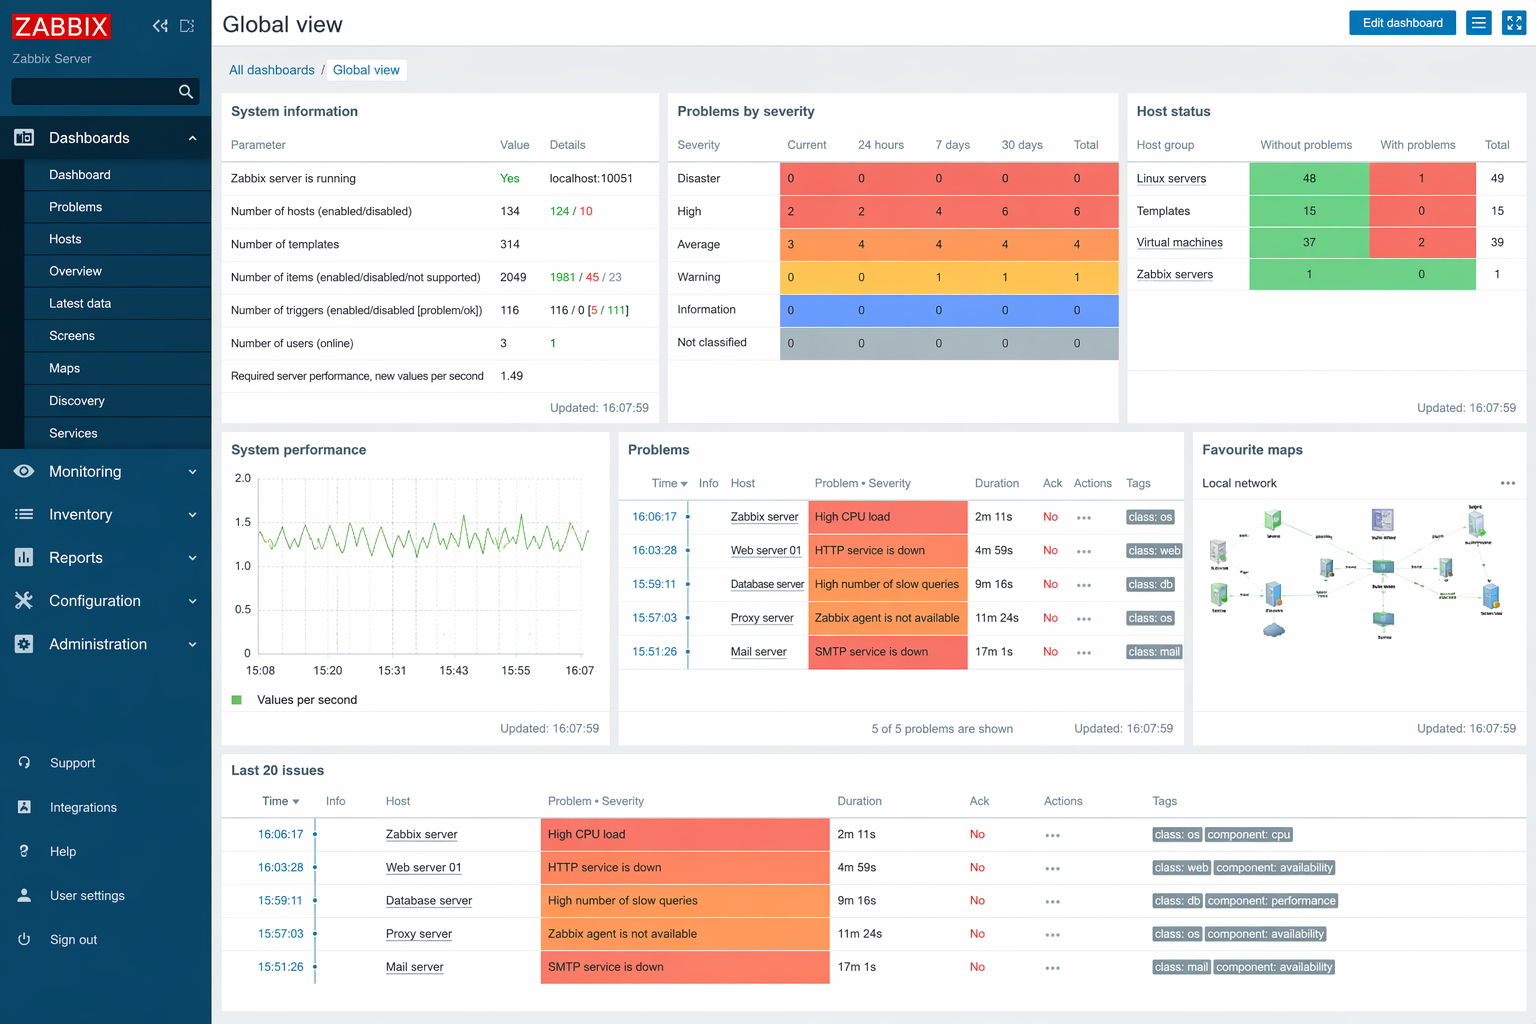Image resolution: width=1536 pixels, height=1024 pixels.
Task: Open the All dashboards breadcrumb link
Action: pos(271,70)
